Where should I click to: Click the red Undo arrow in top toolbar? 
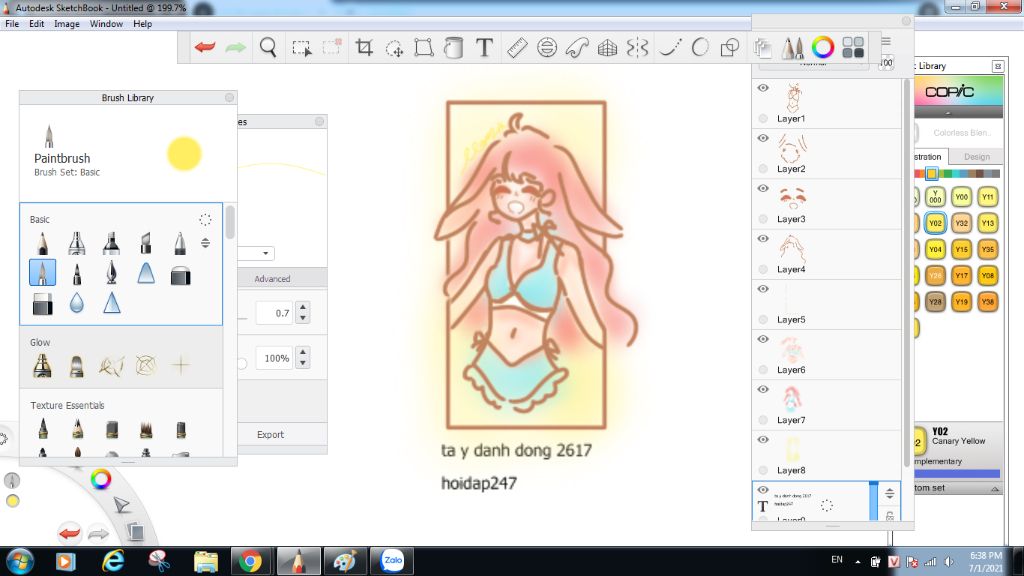(x=204, y=47)
